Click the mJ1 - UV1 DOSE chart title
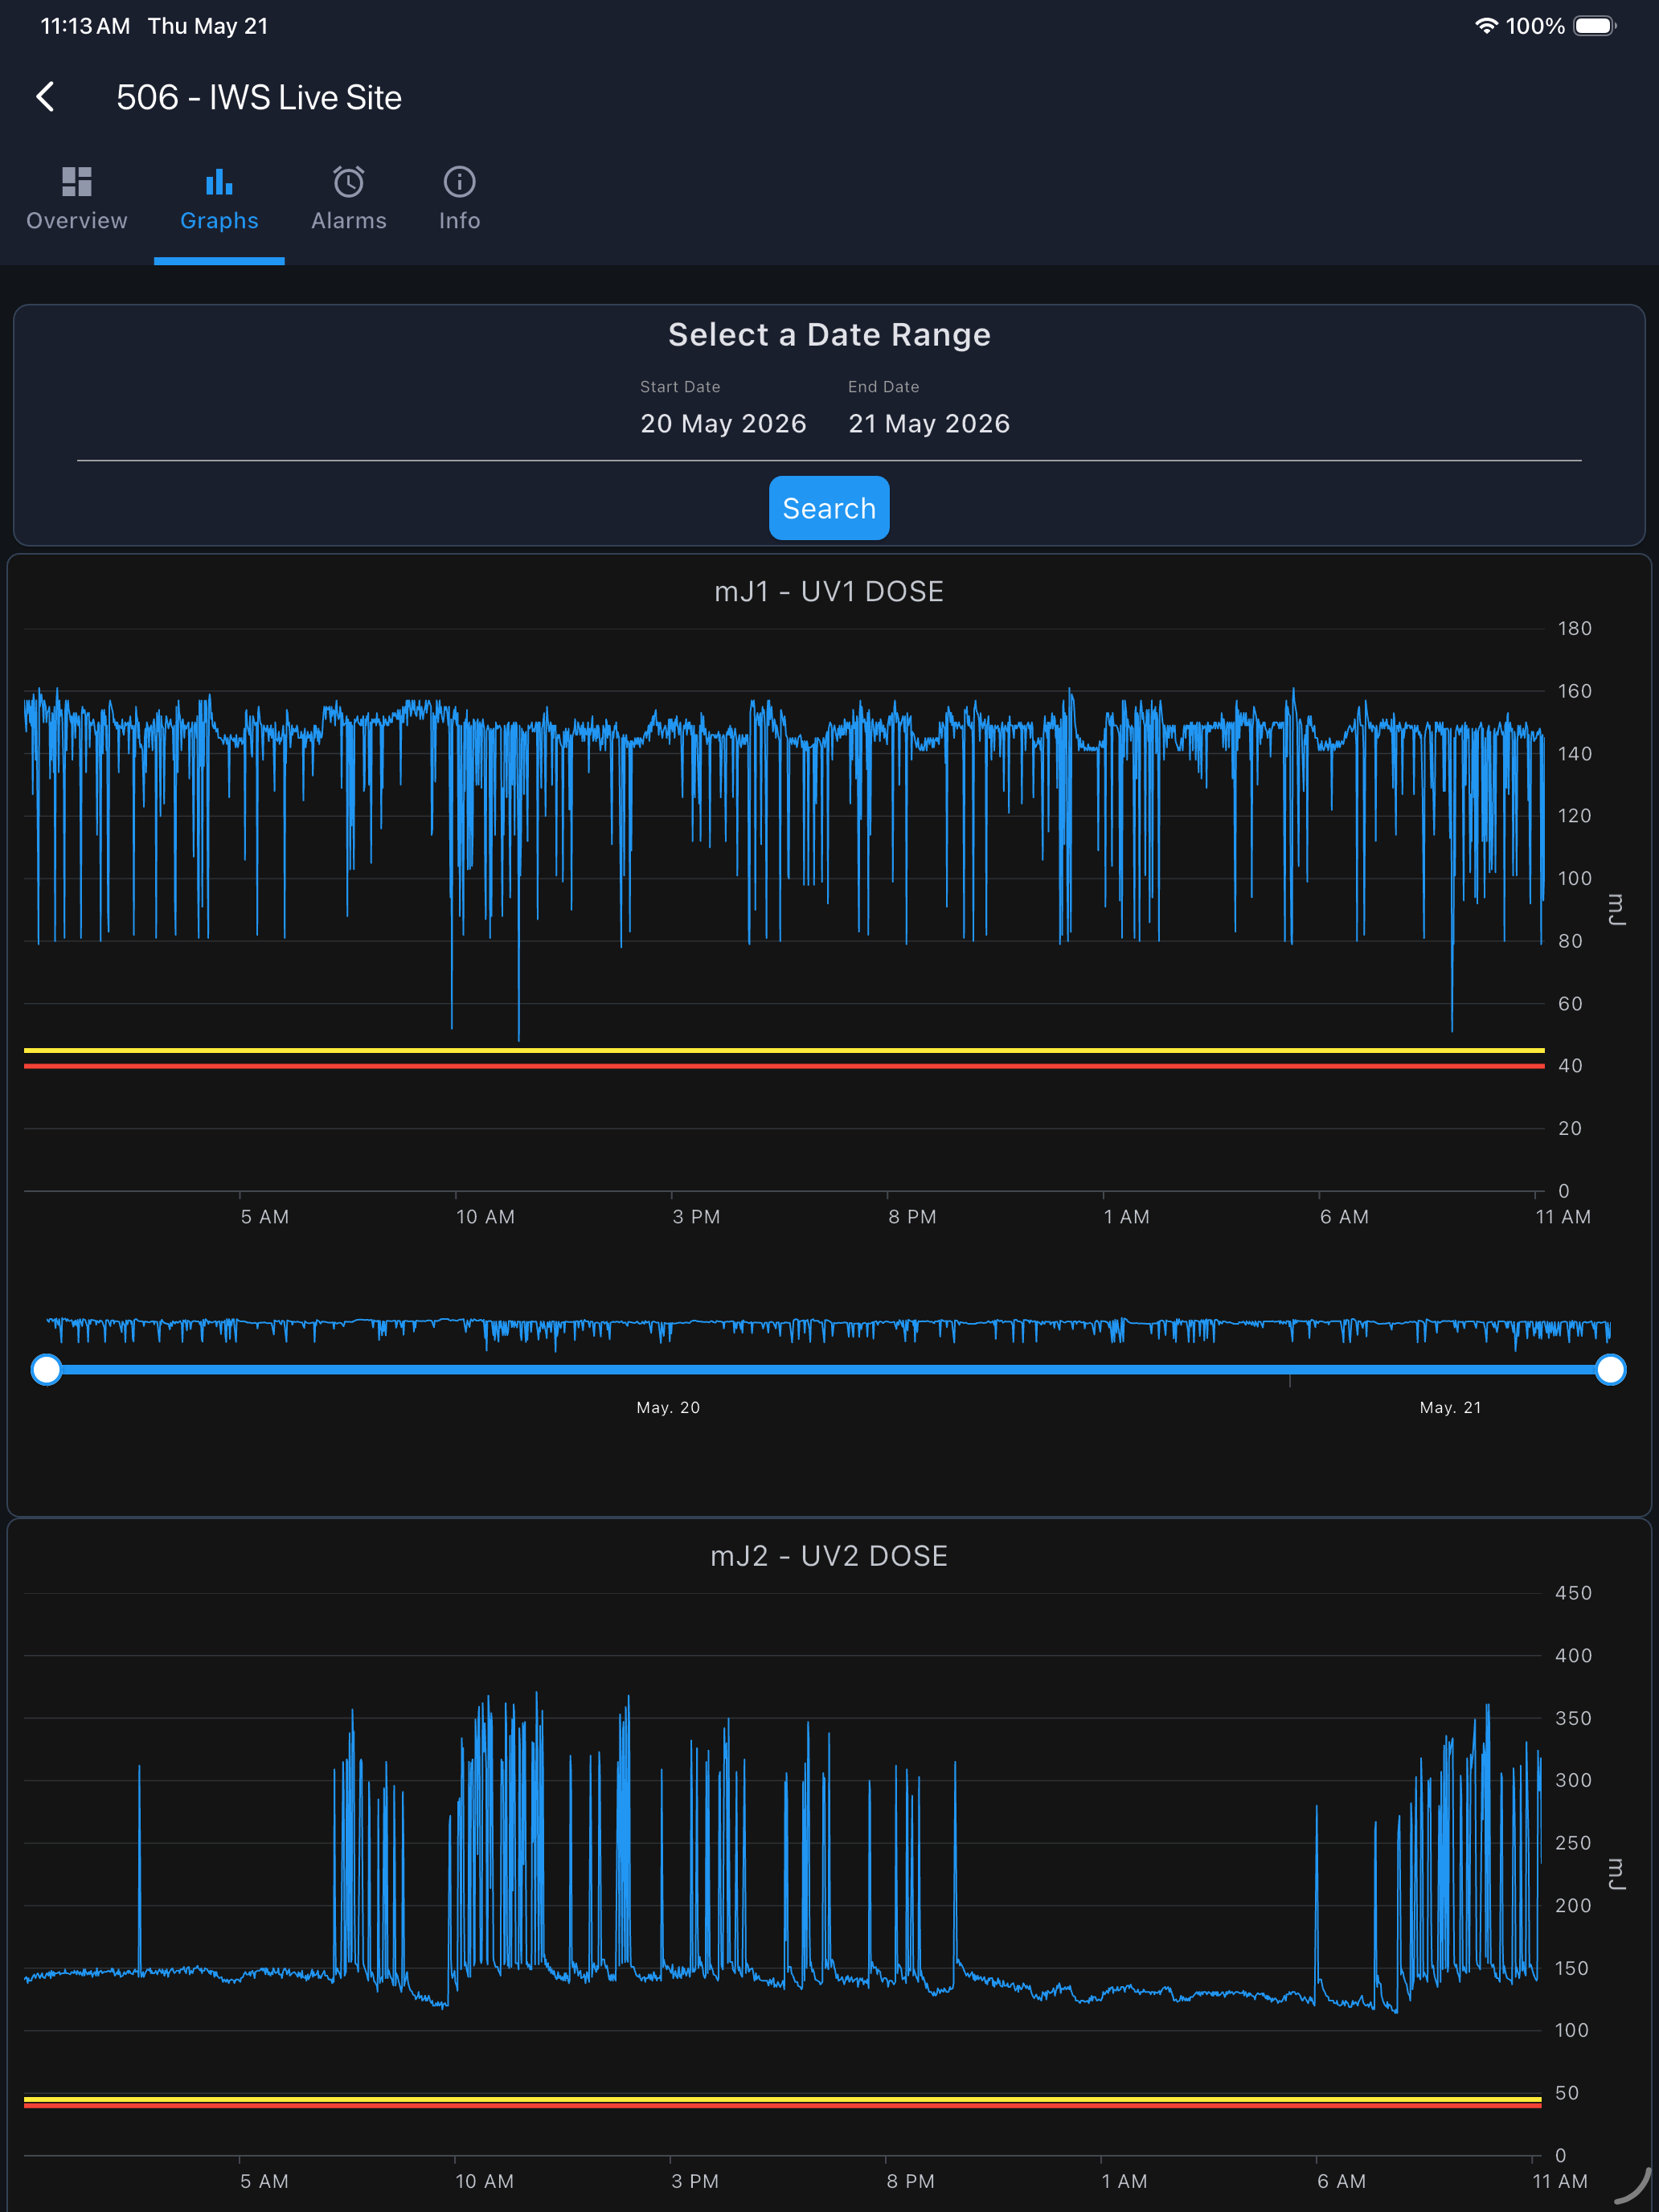1659x2212 pixels. [x=829, y=592]
